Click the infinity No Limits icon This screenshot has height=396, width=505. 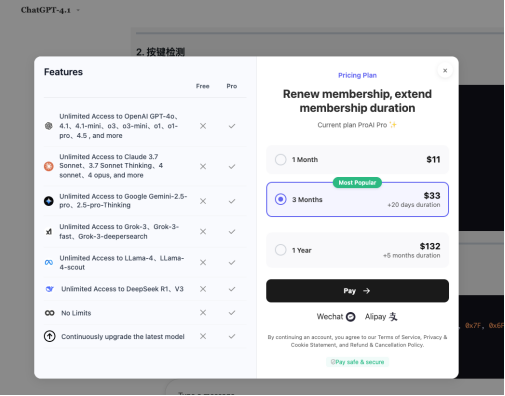click(x=50, y=313)
